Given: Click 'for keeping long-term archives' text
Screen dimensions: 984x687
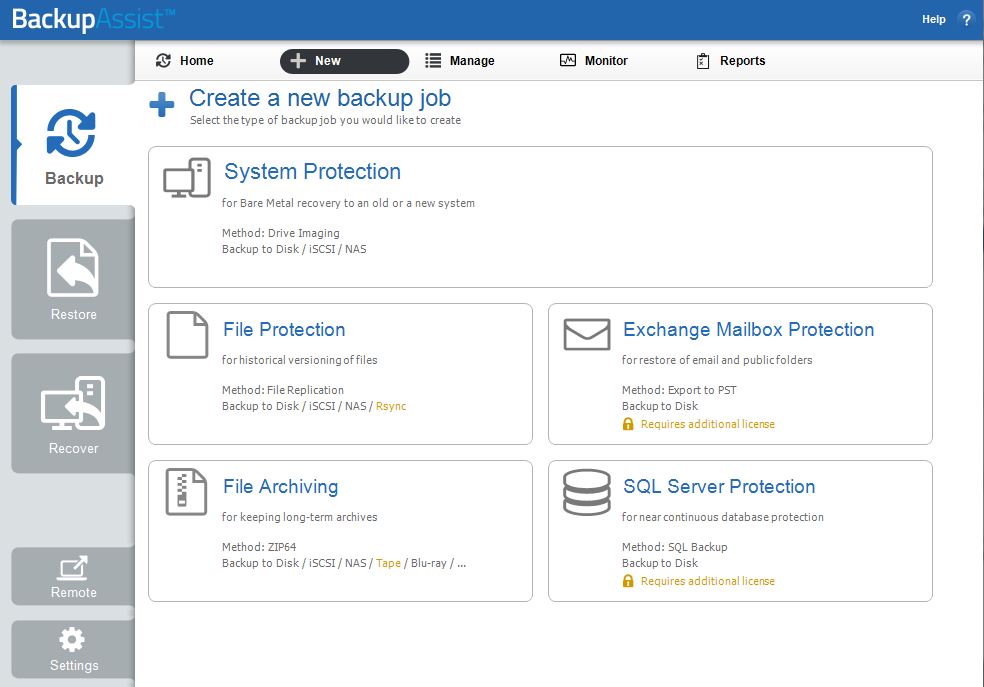Looking at the screenshot, I should (x=299, y=516).
